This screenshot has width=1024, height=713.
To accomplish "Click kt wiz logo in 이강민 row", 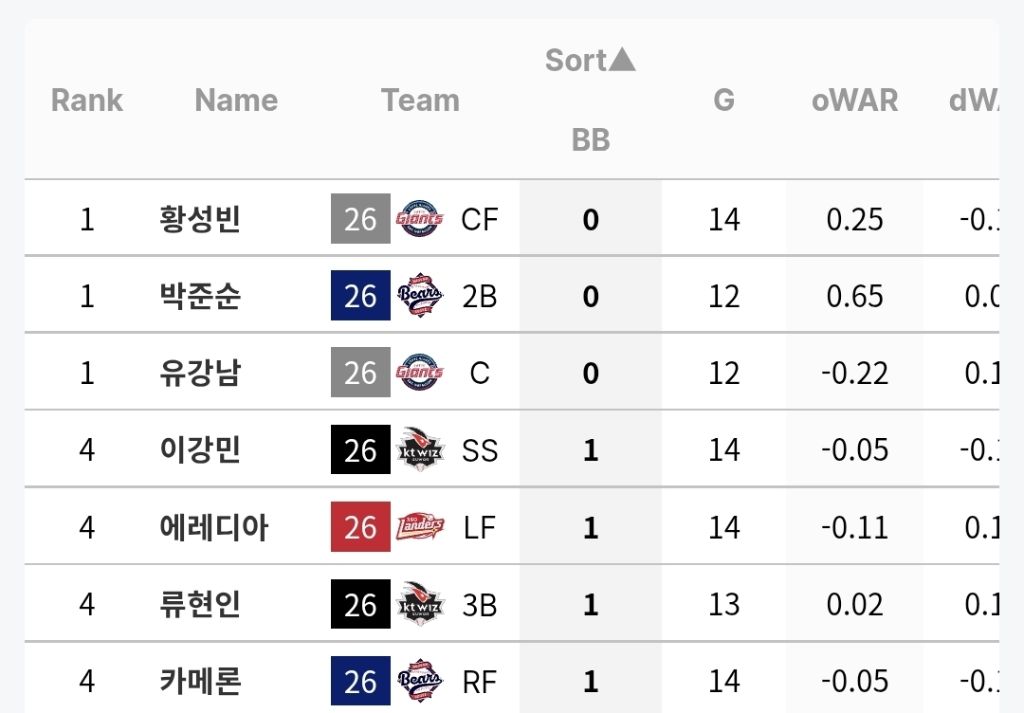I will click(x=420, y=450).
